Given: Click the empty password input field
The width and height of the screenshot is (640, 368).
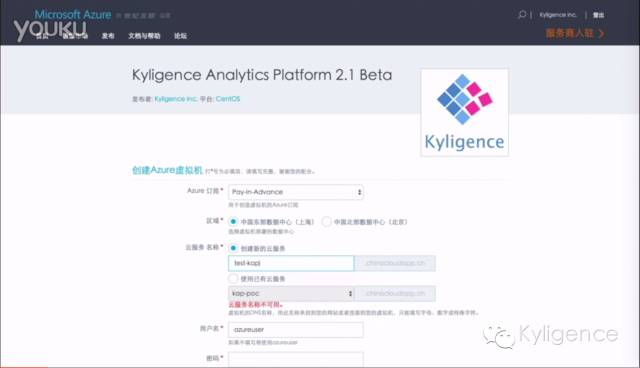Looking at the screenshot, I should (x=296, y=359).
